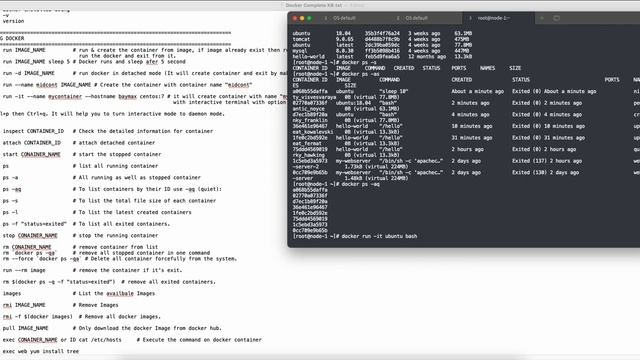The width and height of the screenshot is (640, 360).
Task: Click the 'ps -f "status=exited"' line in editor
Action: 86,224
